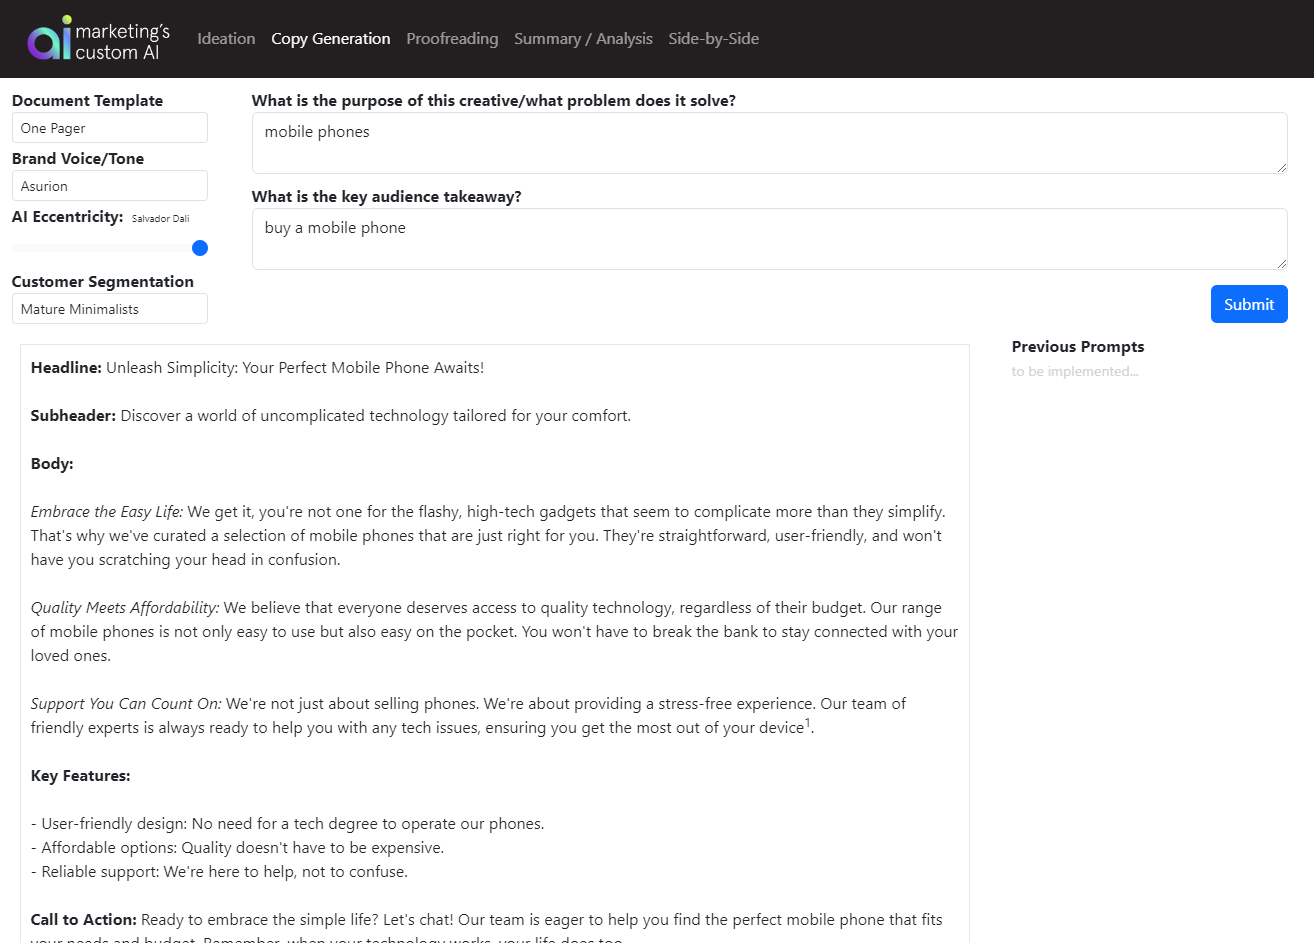The width and height of the screenshot is (1314, 943).
Task: Focus the creative purpose text box
Action: 768,142
